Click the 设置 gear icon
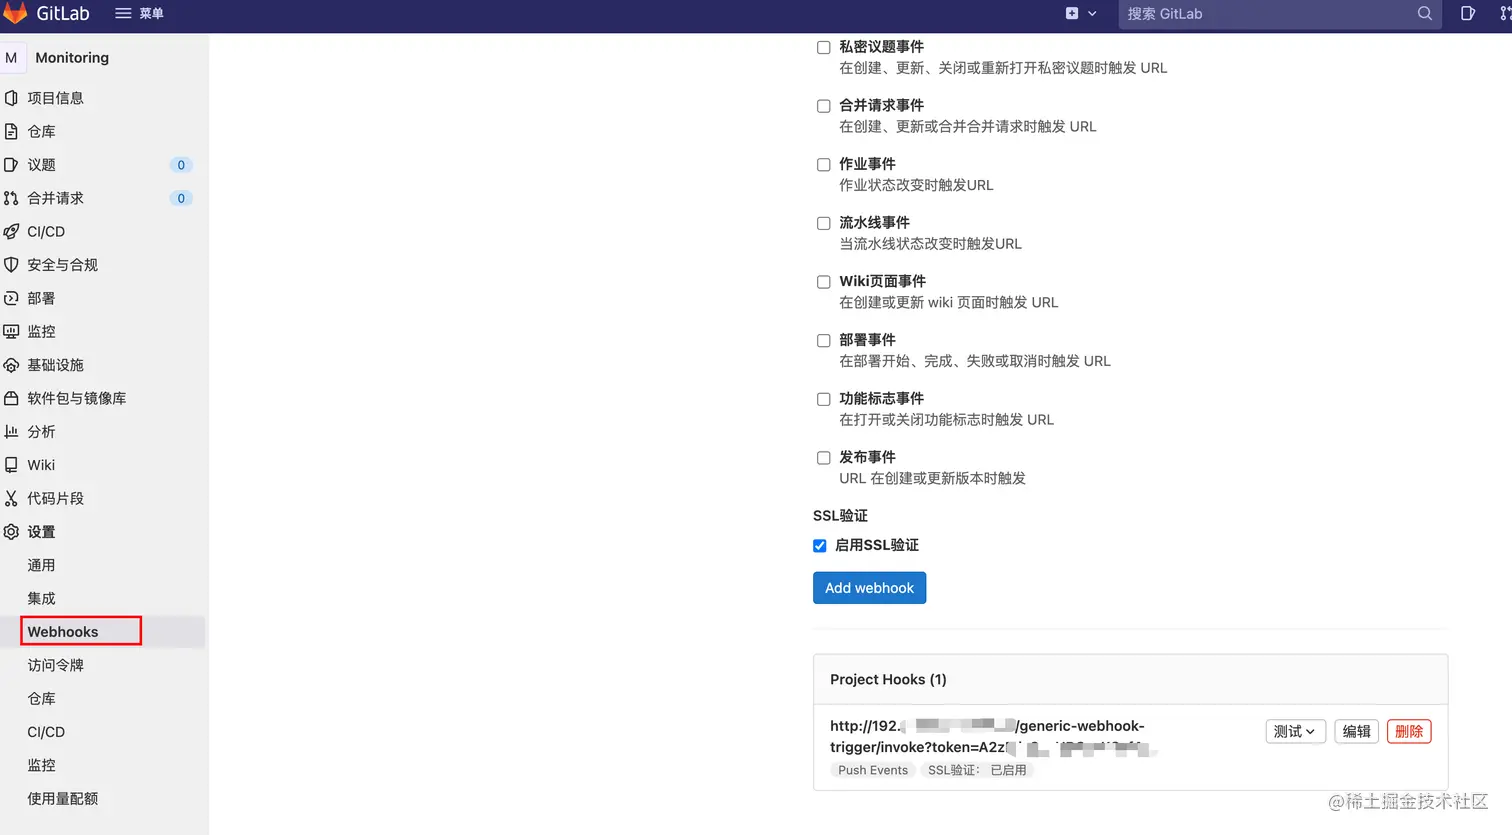Image resolution: width=1512 pixels, height=835 pixels. click(11, 532)
